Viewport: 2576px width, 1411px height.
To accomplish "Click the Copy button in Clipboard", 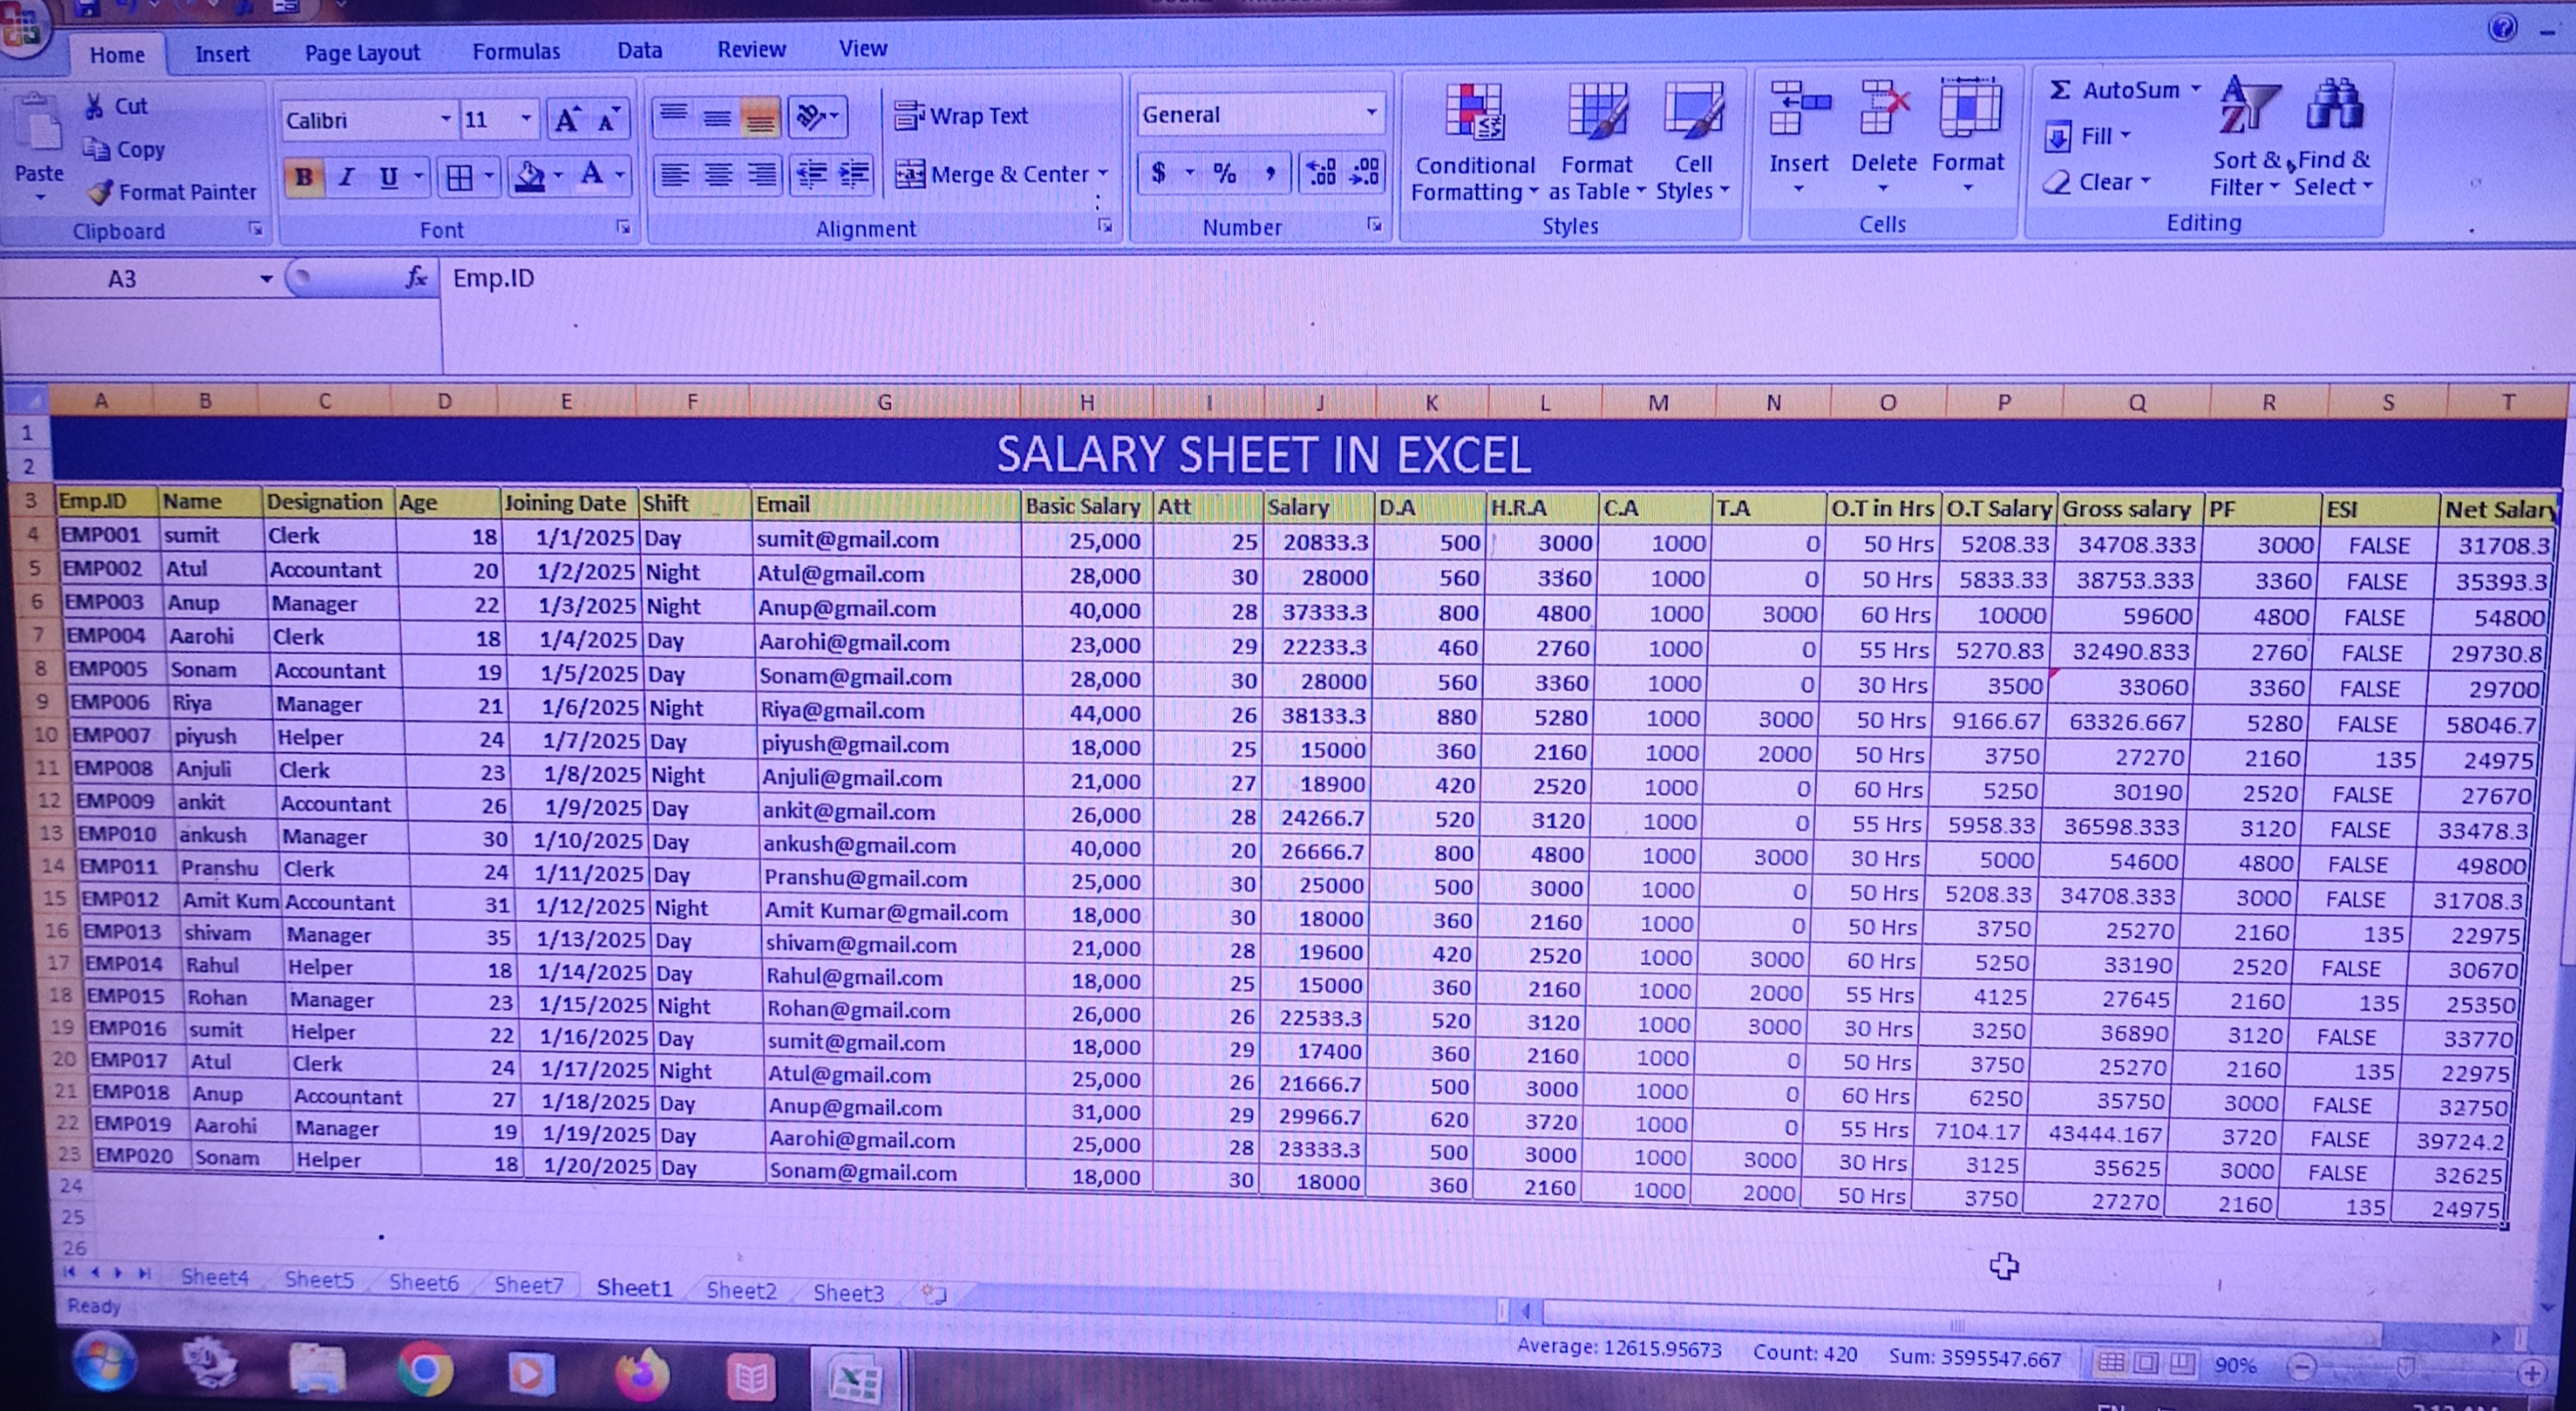I will coord(125,150).
